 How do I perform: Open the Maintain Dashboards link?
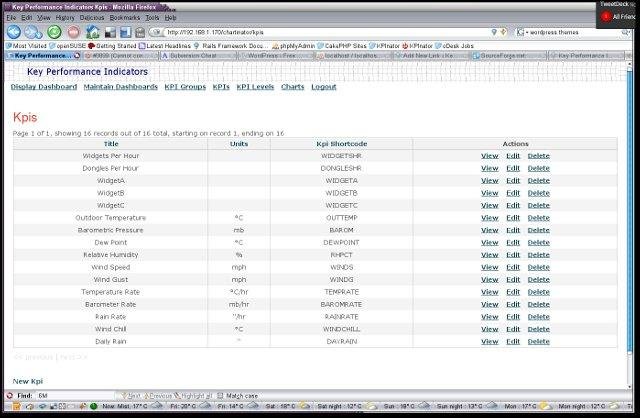(x=120, y=87)
